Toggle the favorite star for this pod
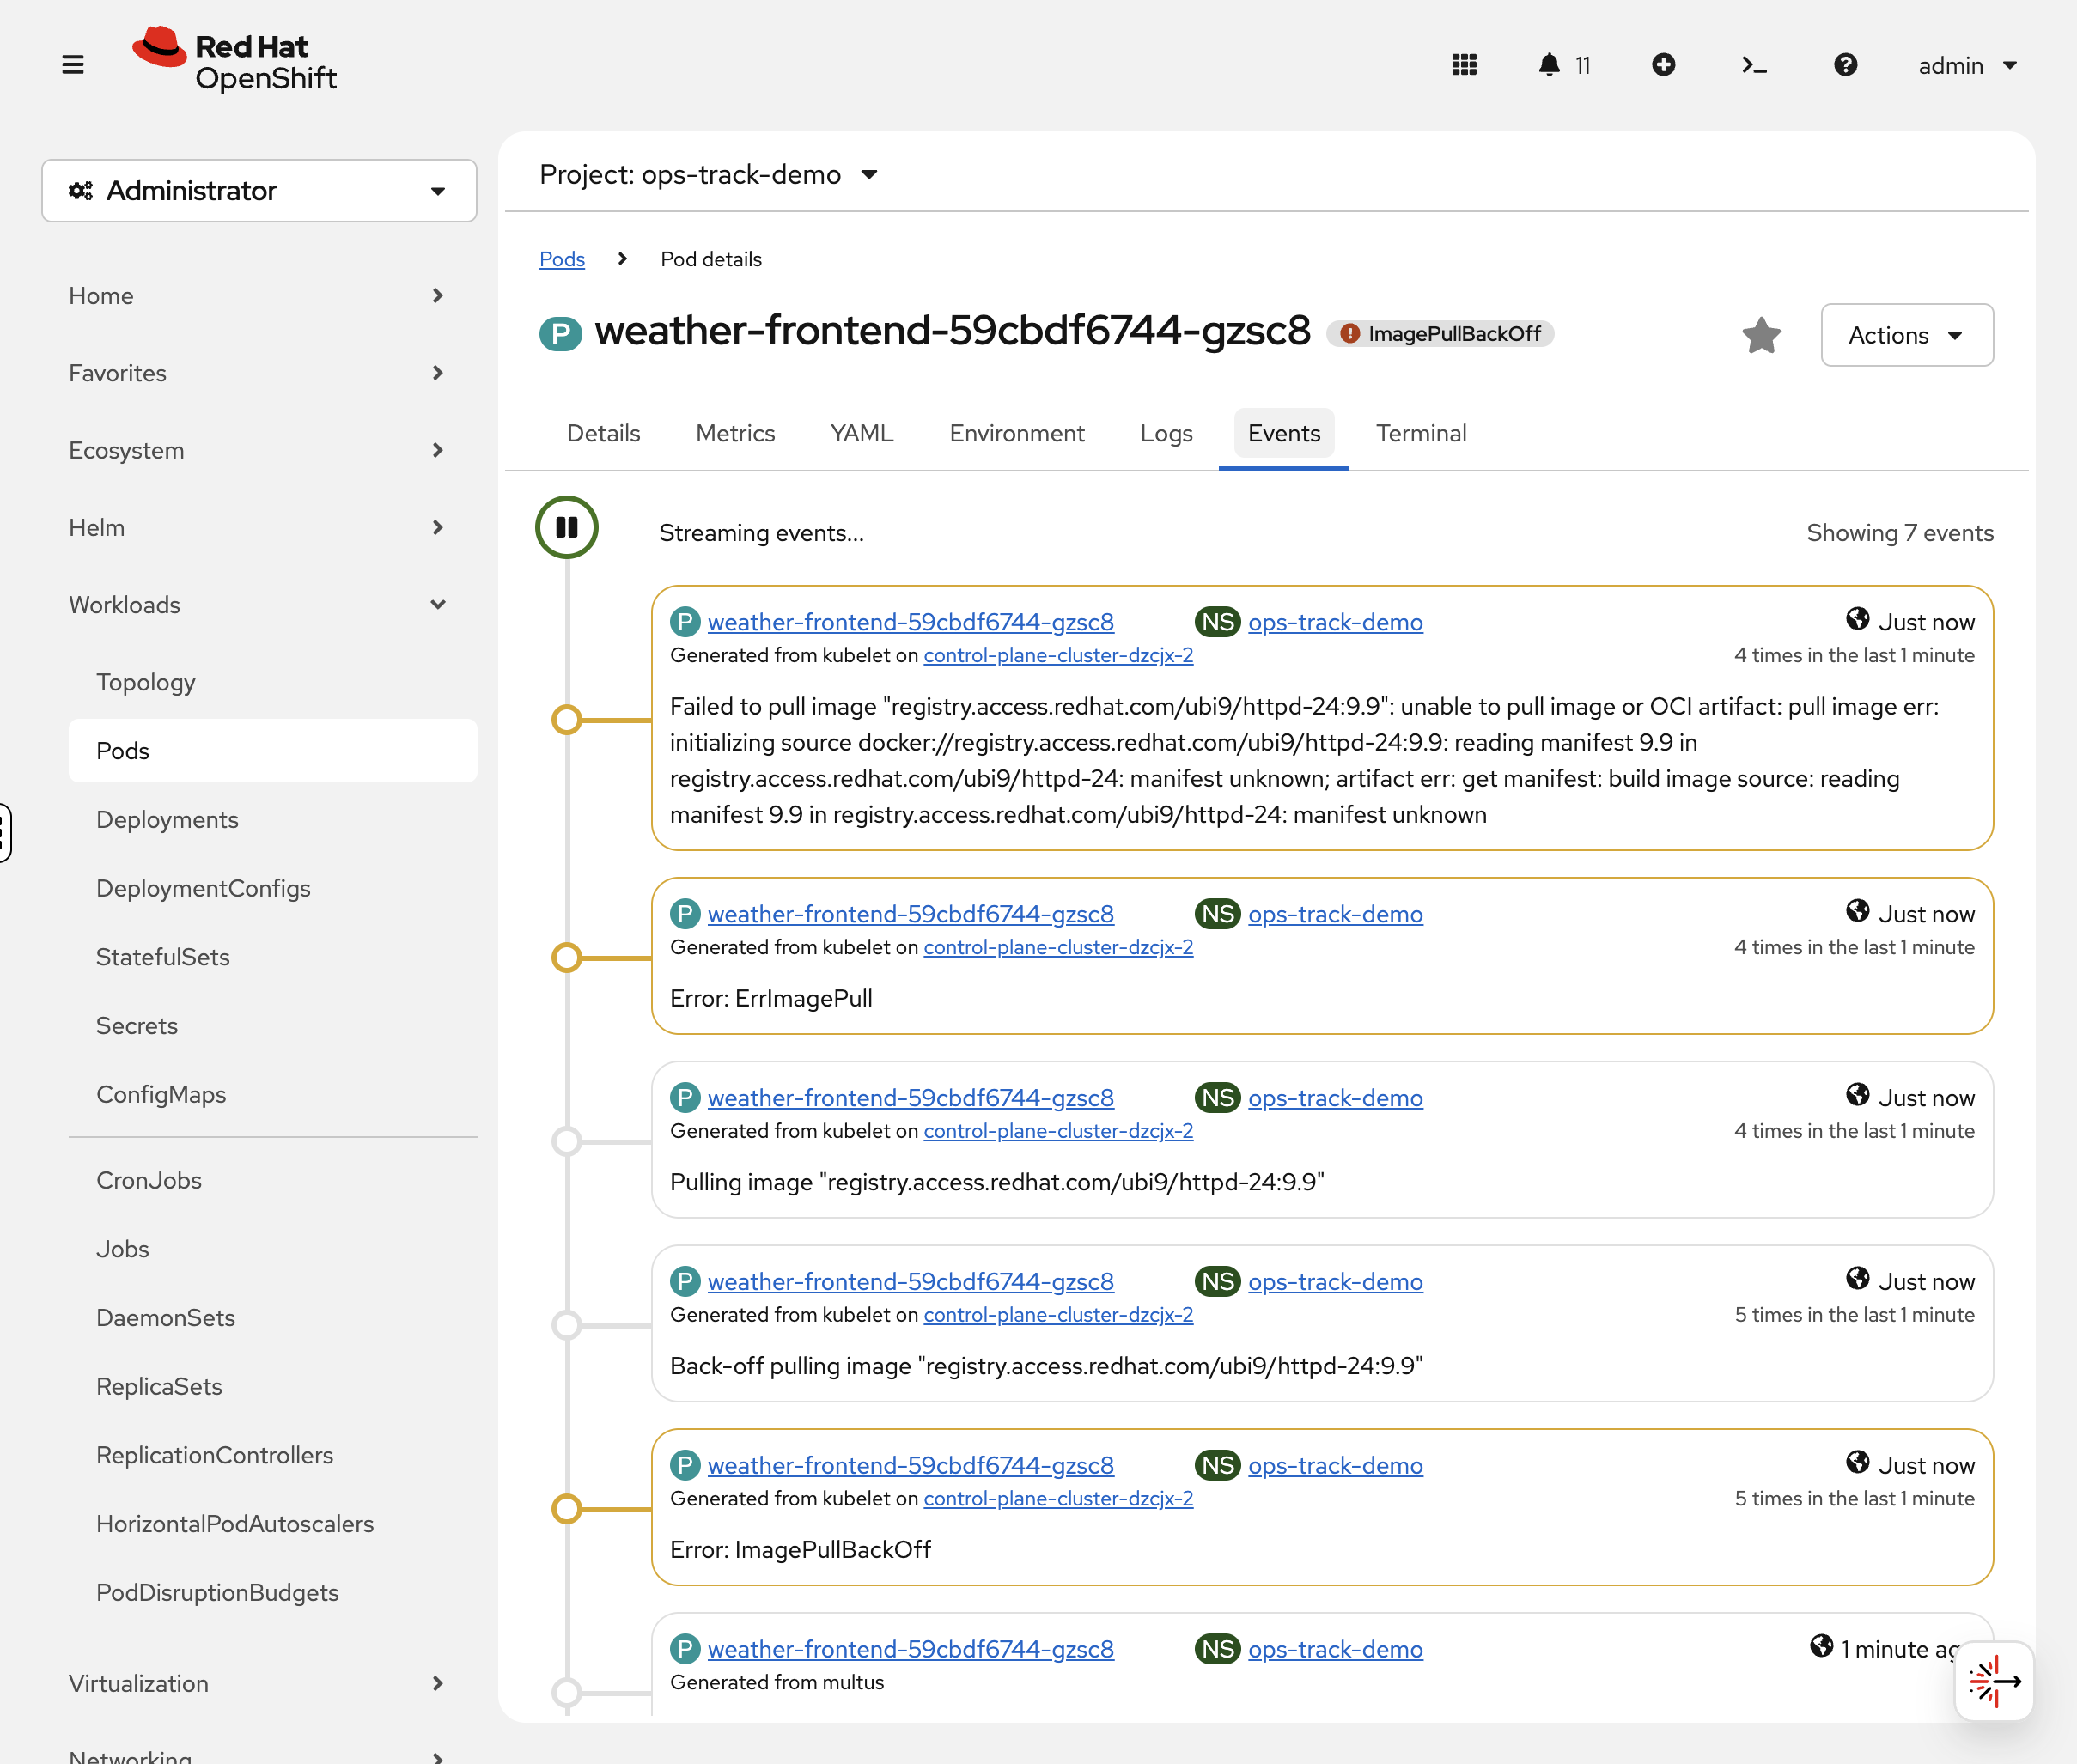This screenshot has height=1764, width=2077. tap(1762, 335)
